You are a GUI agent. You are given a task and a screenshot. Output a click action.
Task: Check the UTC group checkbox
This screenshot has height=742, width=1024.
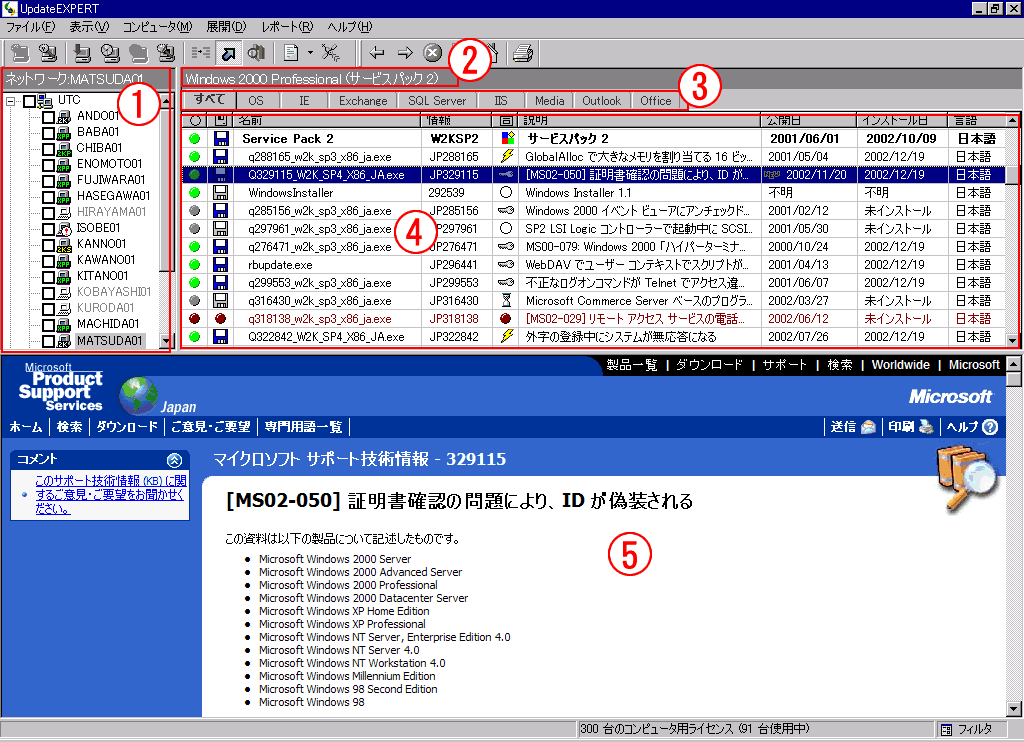coord(29,101)
